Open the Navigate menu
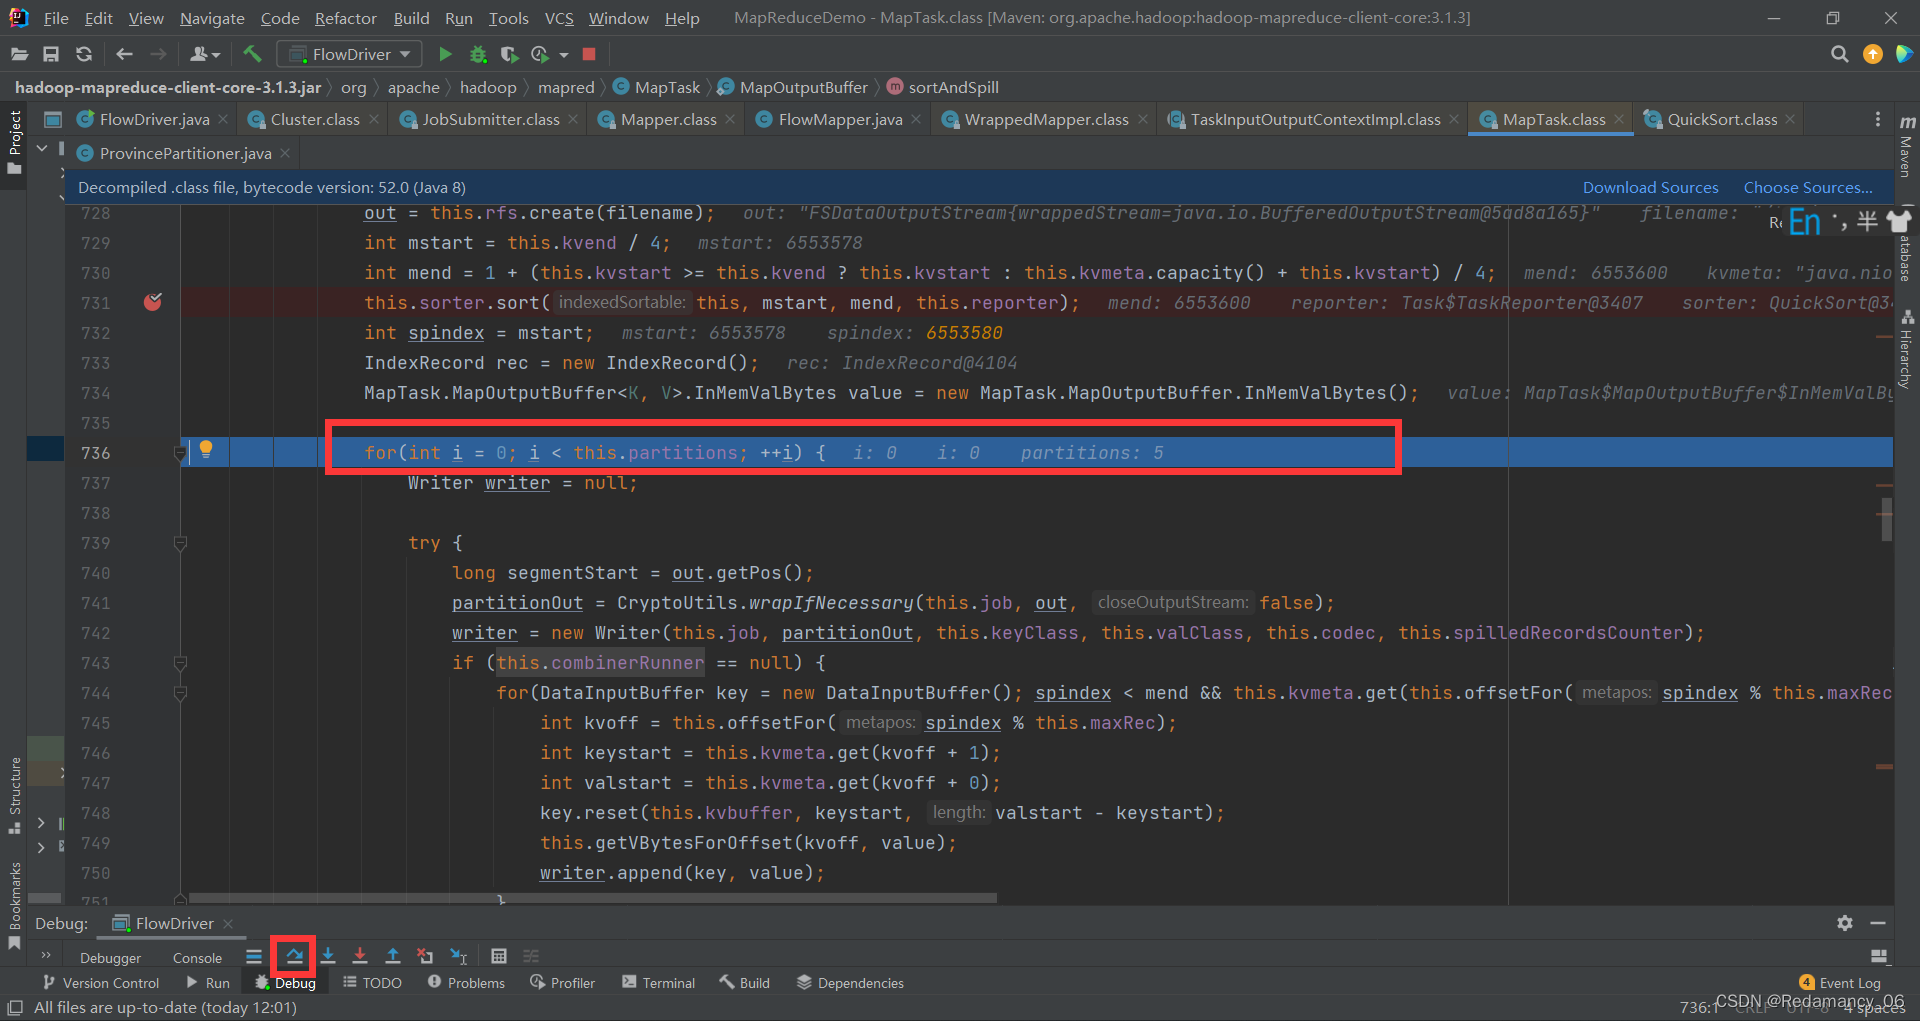The height and width of the screenshot is (1021, 1920). point(212,18)
